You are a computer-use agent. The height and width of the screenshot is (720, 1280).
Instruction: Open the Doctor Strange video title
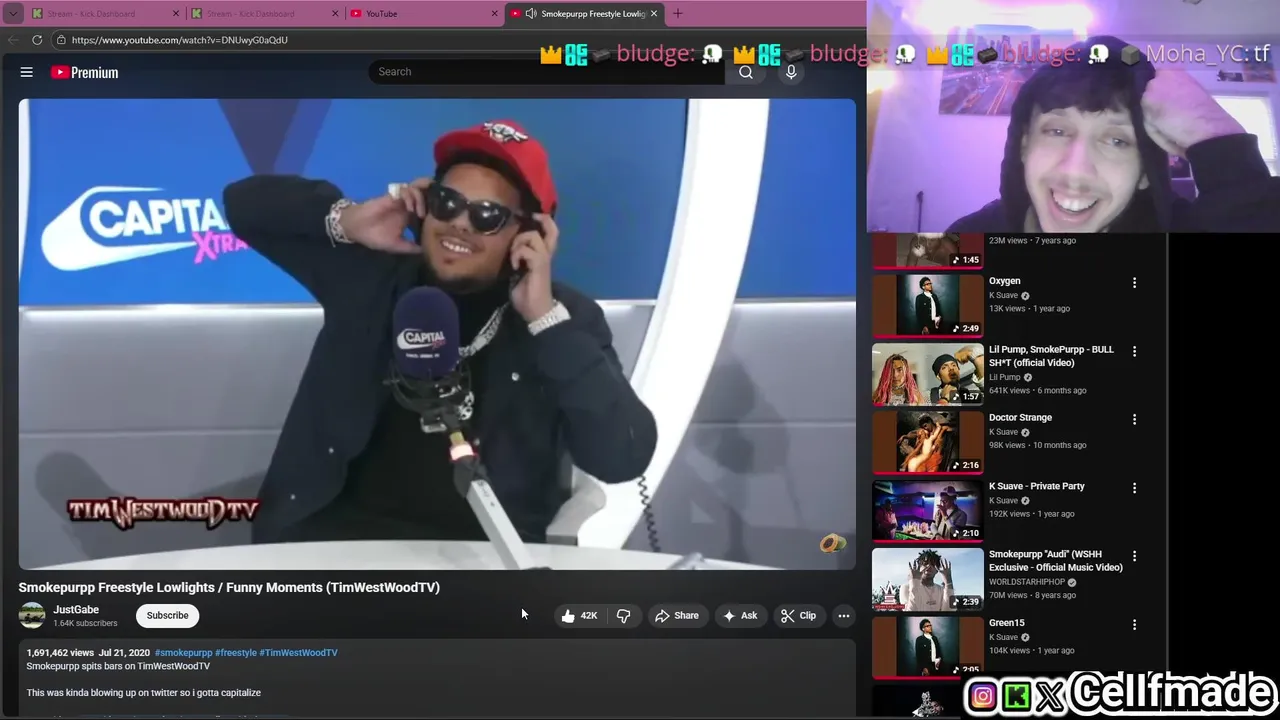click(x=1020, y=418)
